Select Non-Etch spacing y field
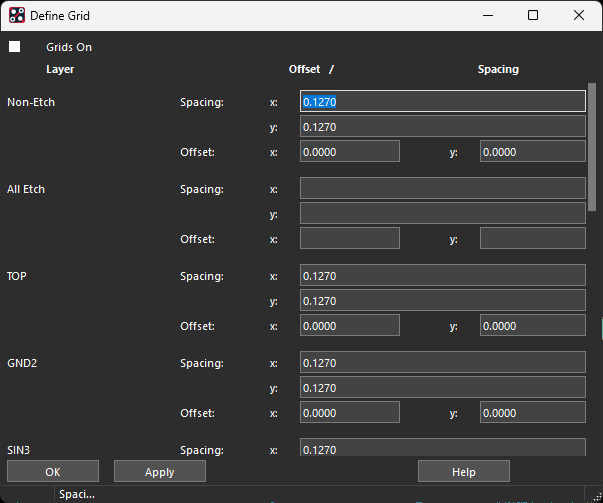Screen dimensions: 603x503 click(442, 127)
